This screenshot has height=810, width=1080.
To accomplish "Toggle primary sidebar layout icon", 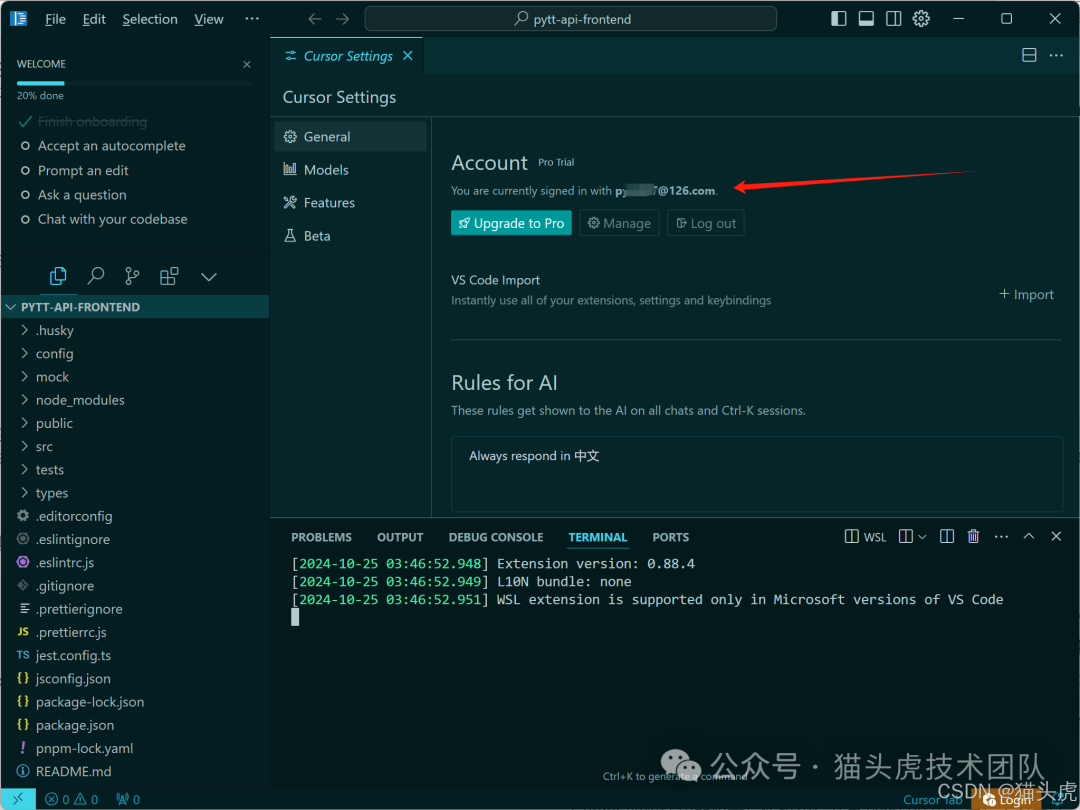I will click(838, 19).
